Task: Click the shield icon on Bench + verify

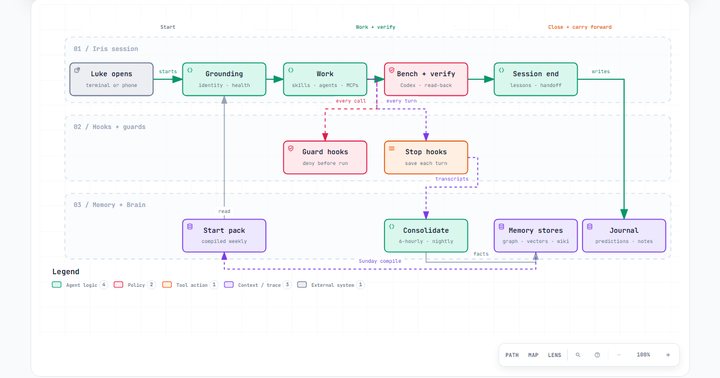Action: coord(392,70)
